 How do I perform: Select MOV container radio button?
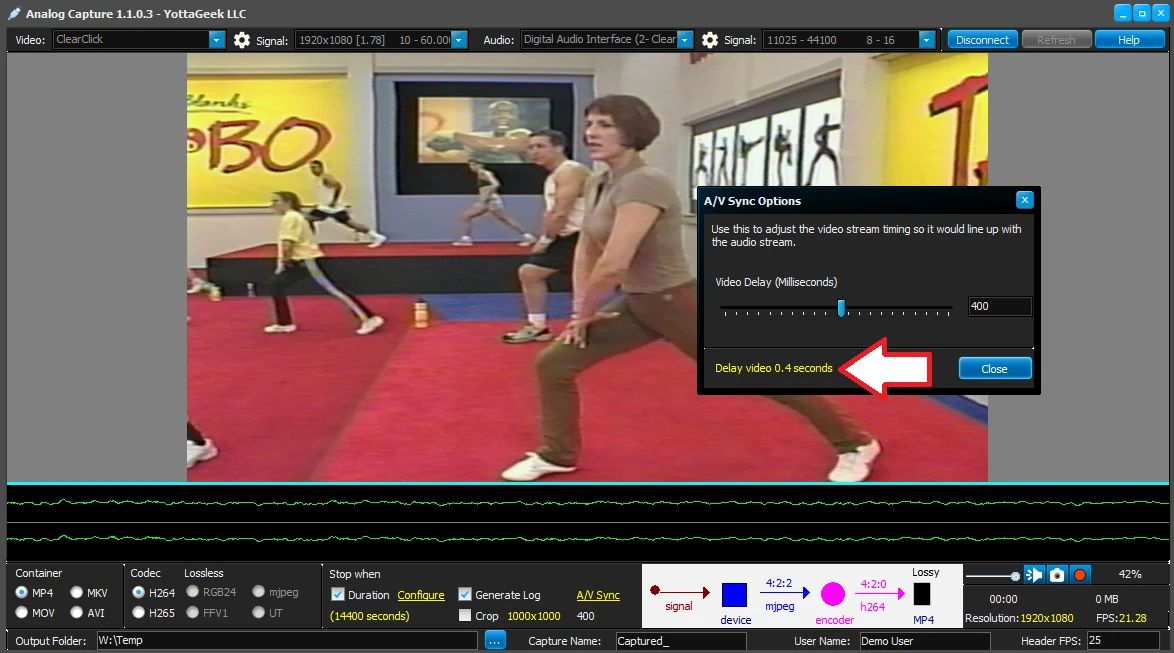click(21, 613)
